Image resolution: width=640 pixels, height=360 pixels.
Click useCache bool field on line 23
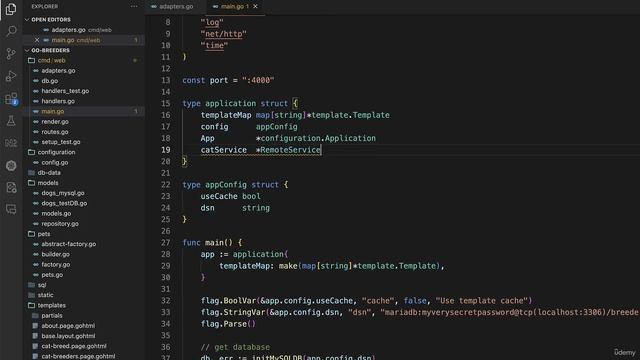(230, 196)
